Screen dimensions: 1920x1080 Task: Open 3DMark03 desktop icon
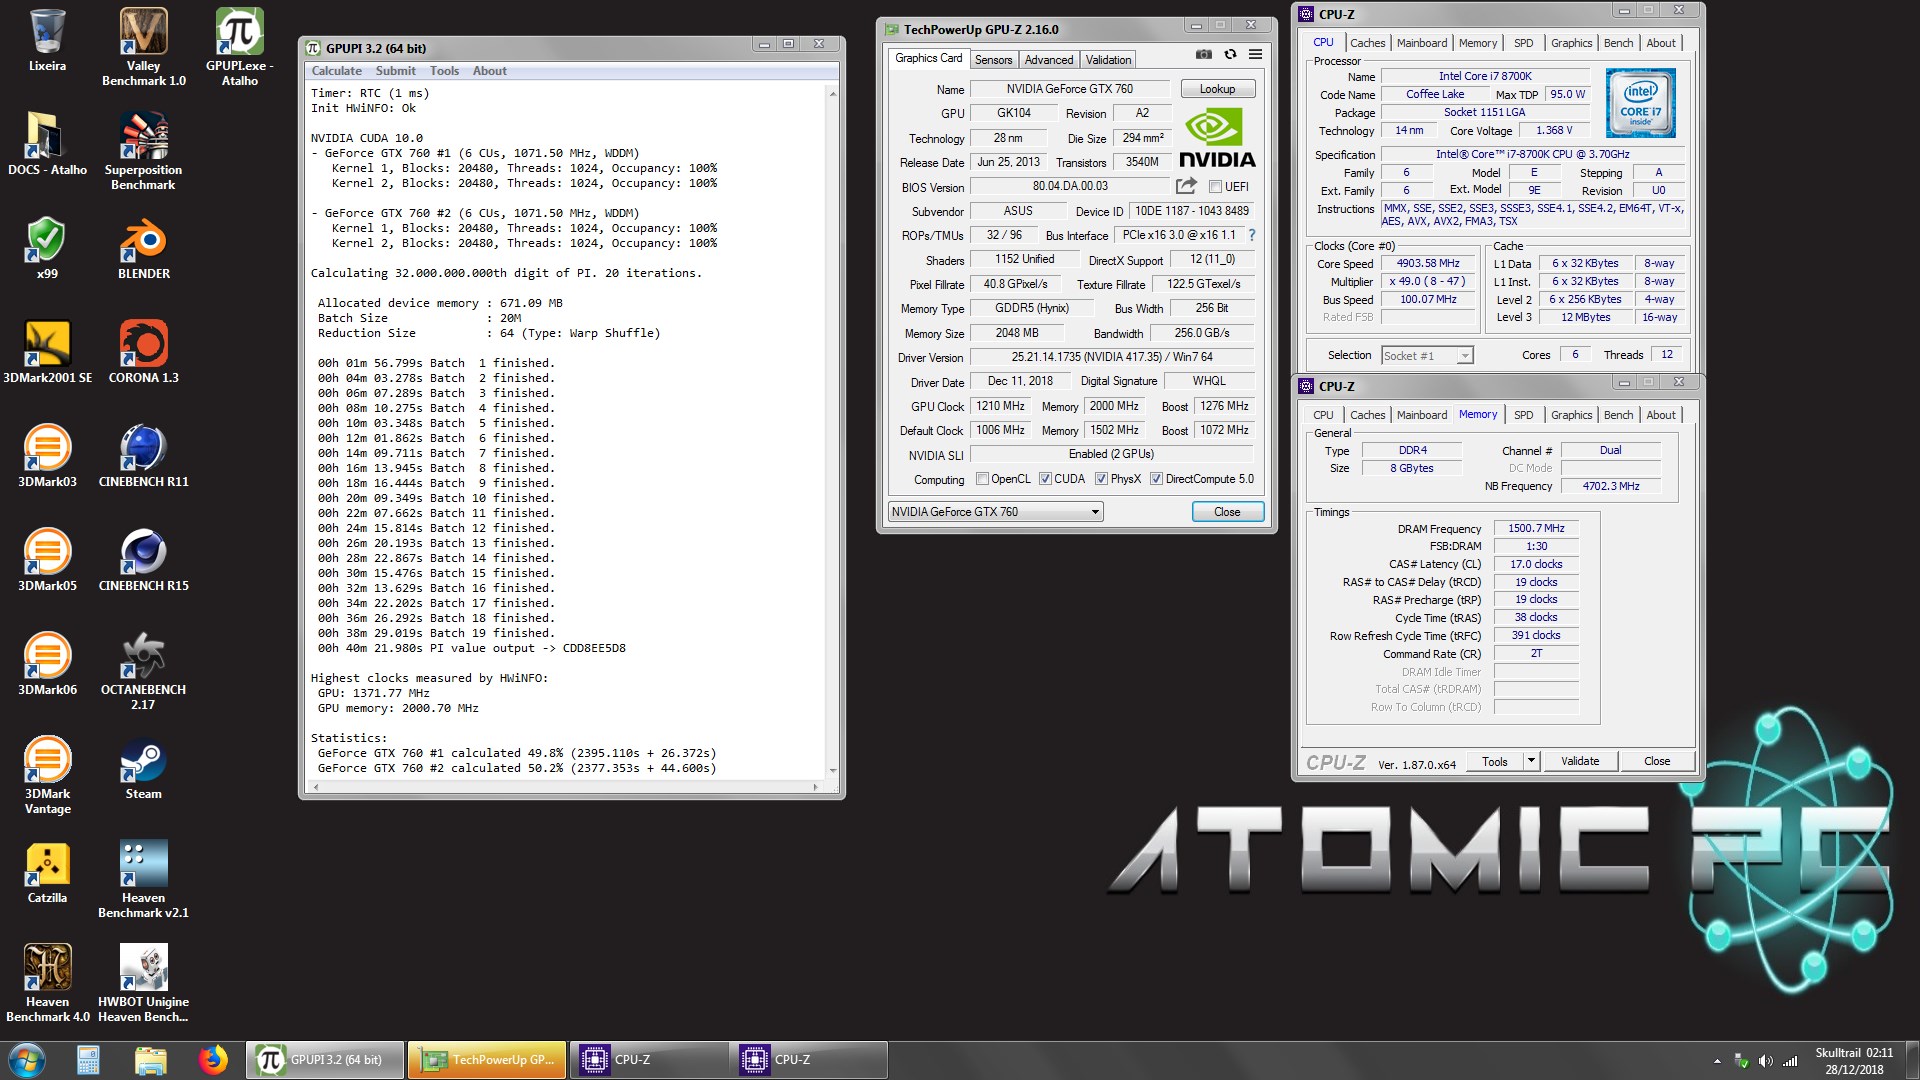pyautogui.click(x=47, y=456)
